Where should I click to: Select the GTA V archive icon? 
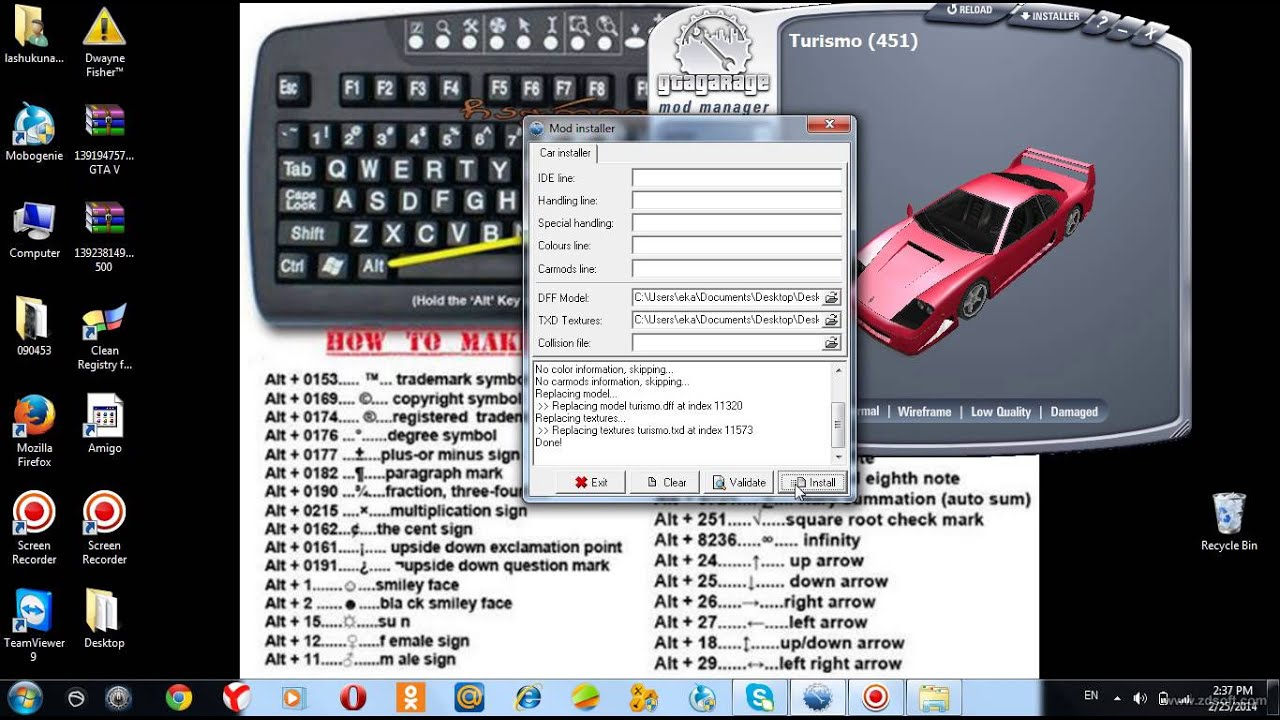pos(104,140)
